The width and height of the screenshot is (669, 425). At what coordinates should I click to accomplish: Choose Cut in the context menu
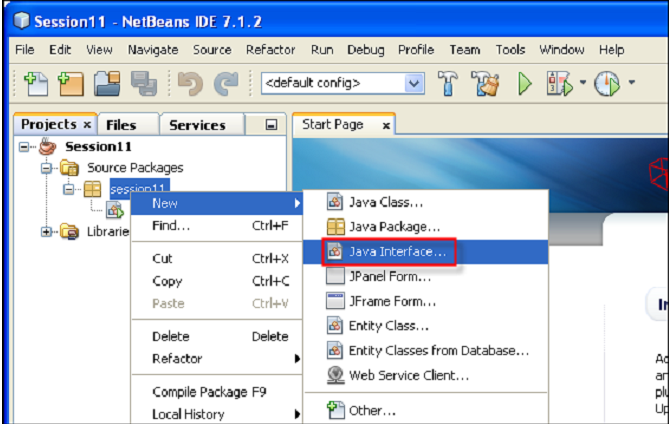tap(217, 259)
